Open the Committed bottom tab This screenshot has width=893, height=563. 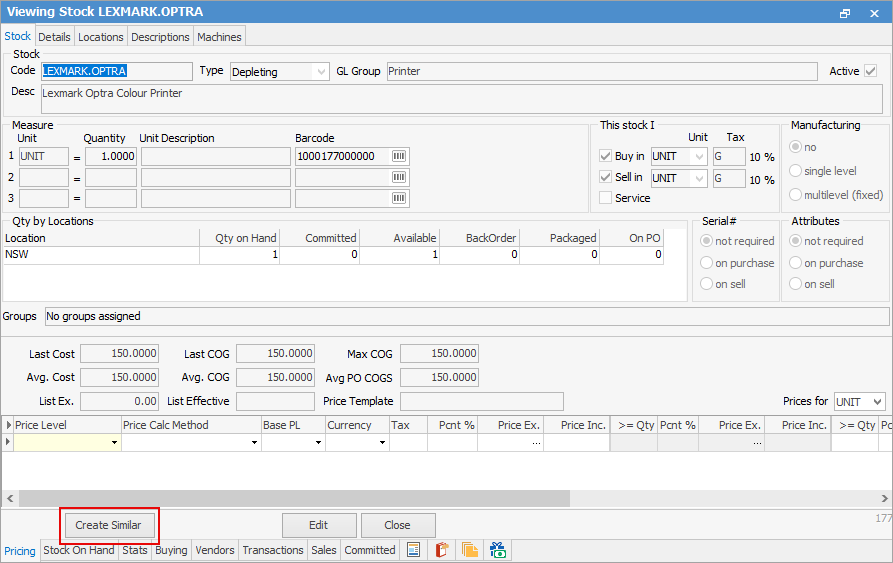coord(370,550)
